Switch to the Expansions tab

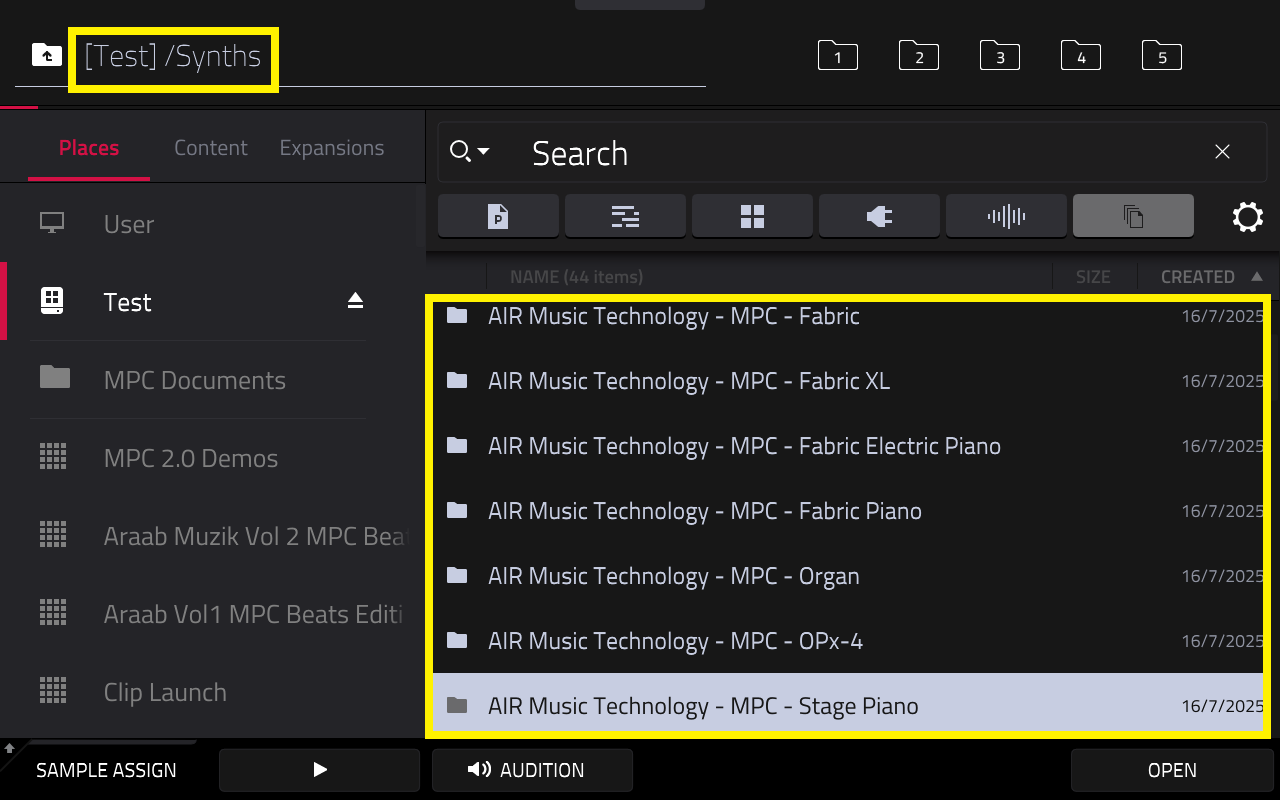[332, 148]
